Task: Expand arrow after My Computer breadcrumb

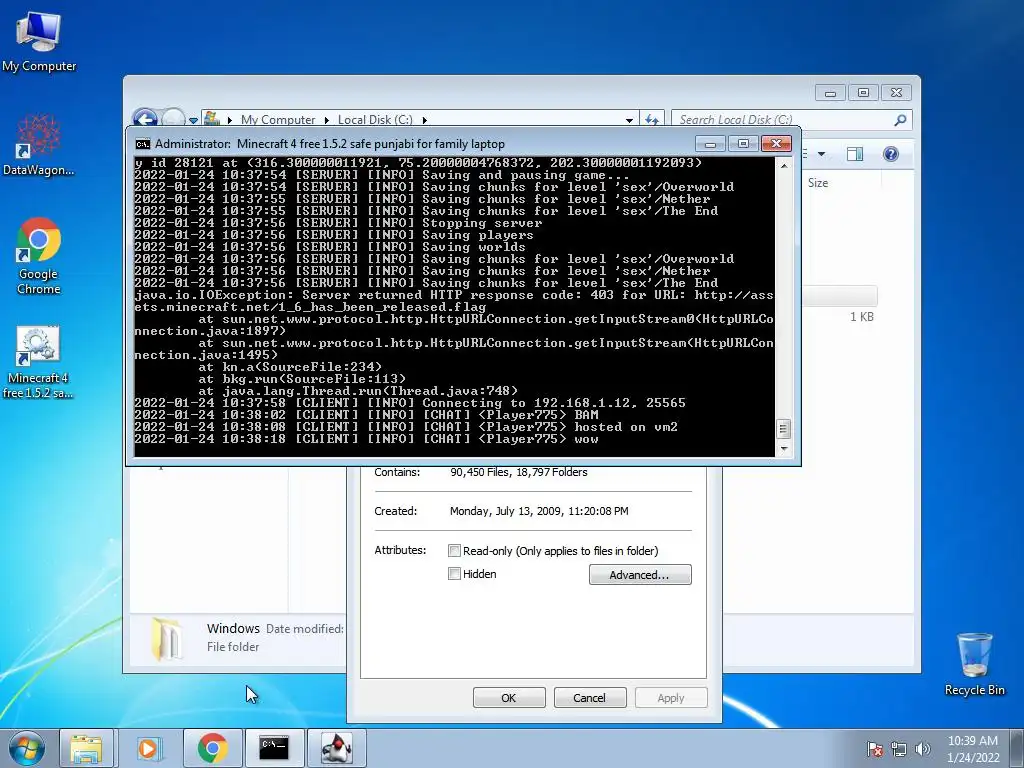Action: 327,120
